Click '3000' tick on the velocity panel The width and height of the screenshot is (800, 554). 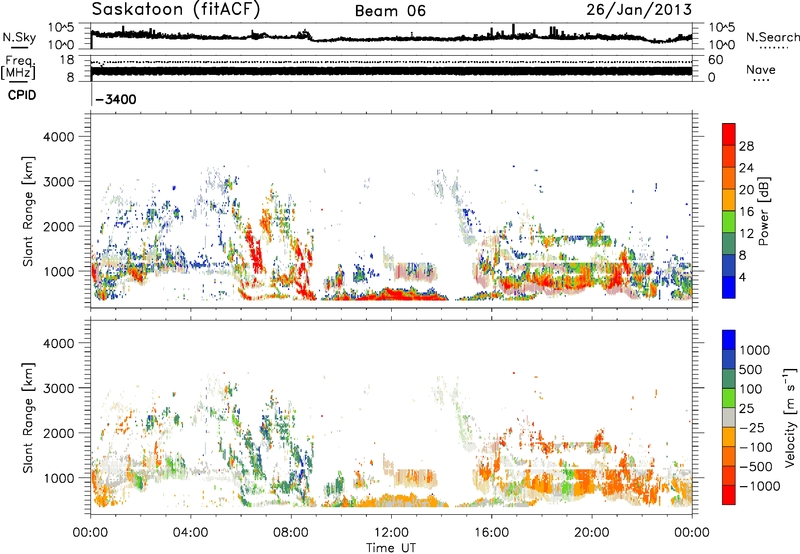click(x=58, y=388)
